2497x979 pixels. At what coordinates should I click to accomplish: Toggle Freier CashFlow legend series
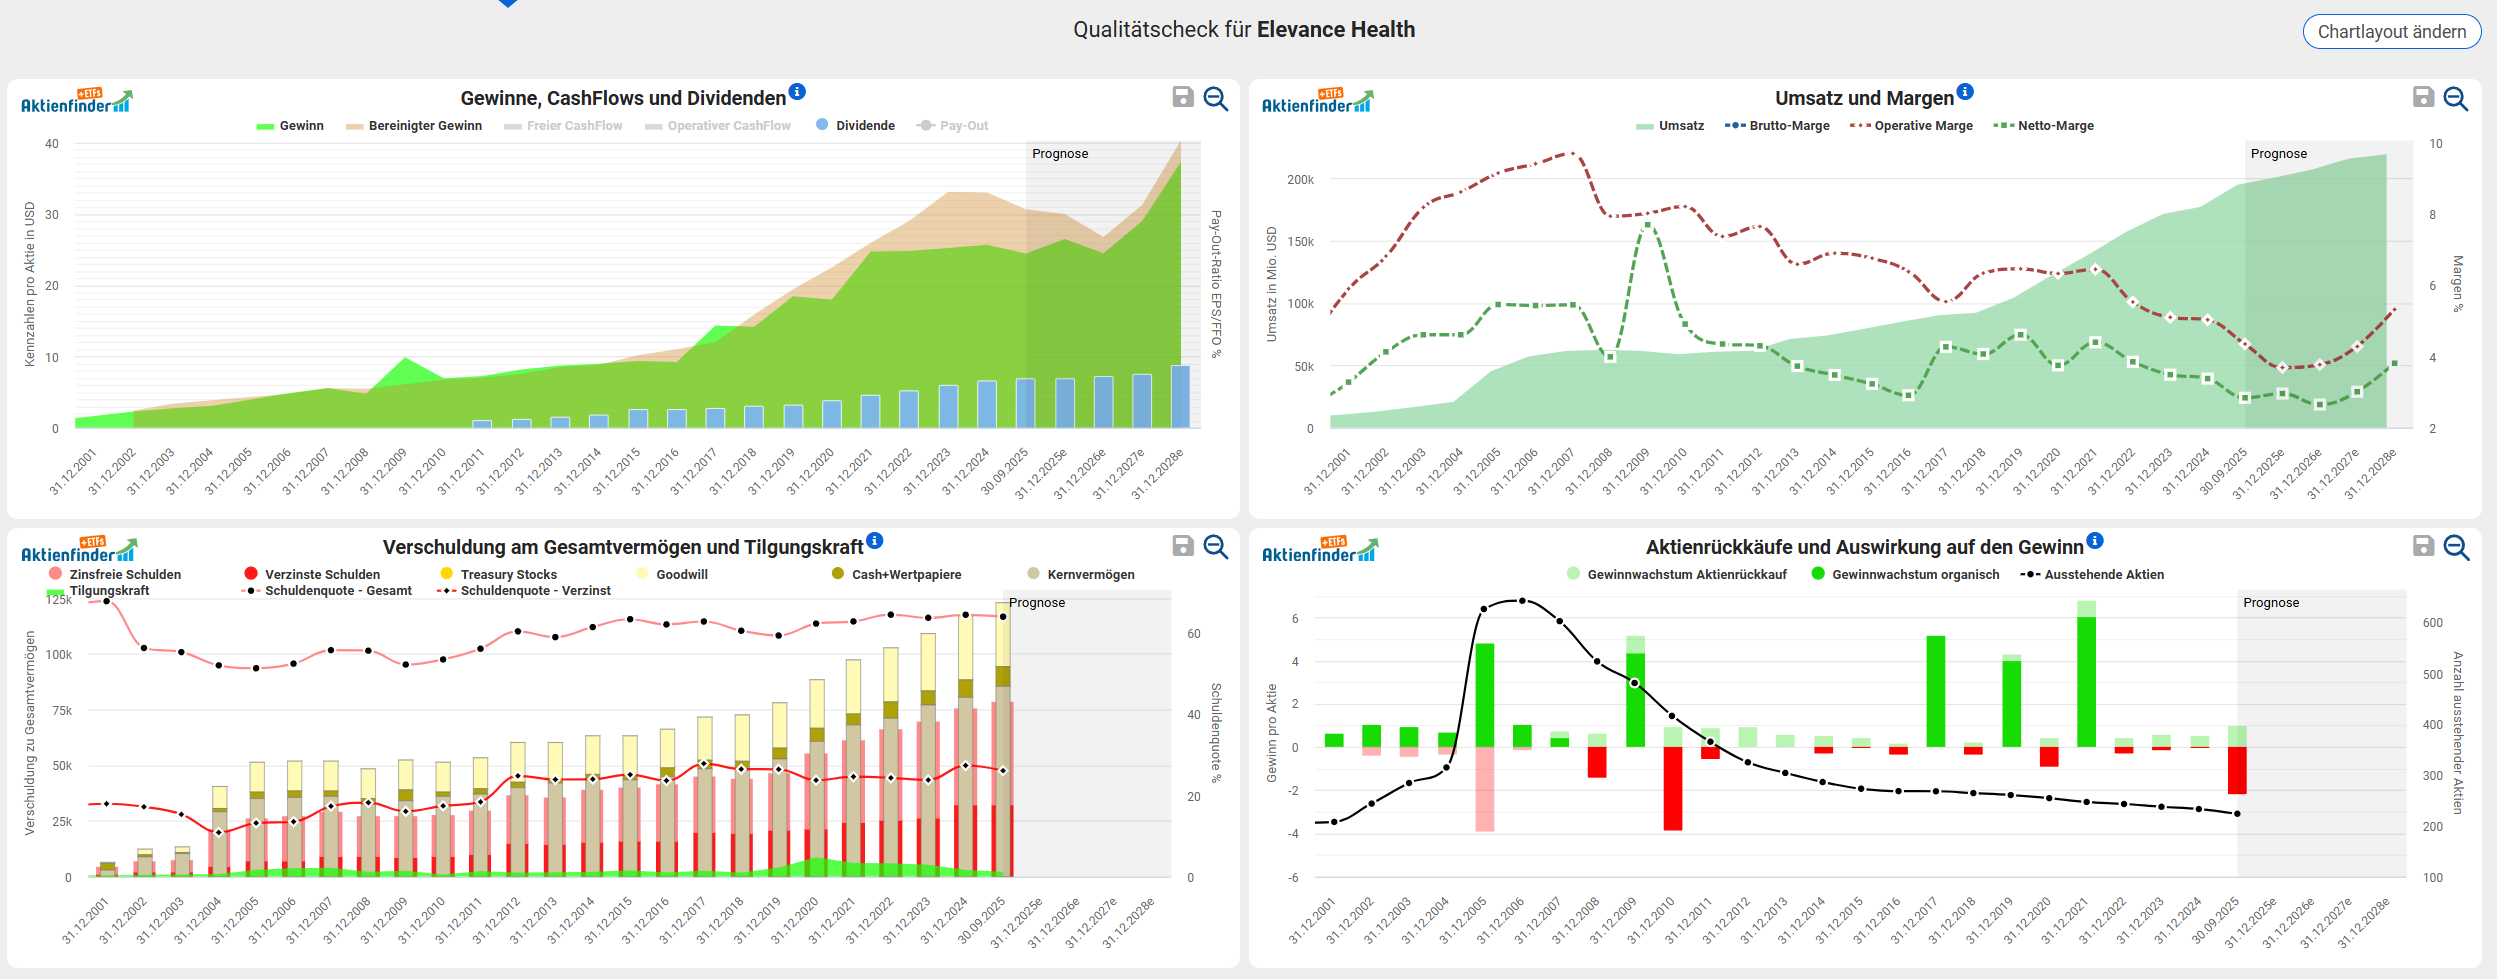click(574, 126)
